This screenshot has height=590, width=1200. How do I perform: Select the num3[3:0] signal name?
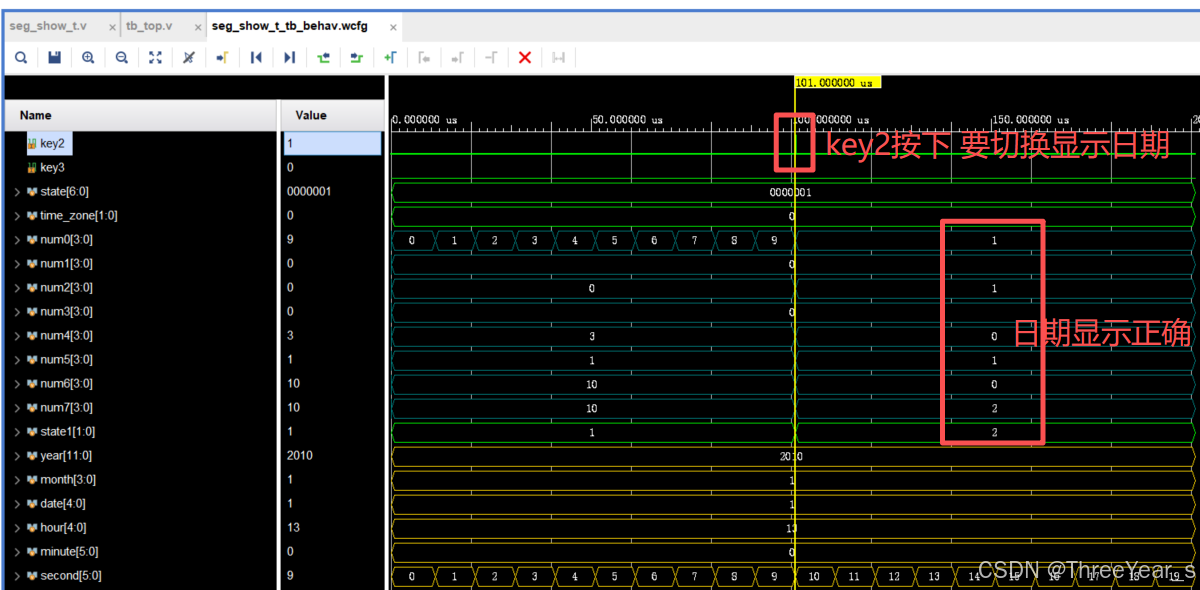pos(67,311)
